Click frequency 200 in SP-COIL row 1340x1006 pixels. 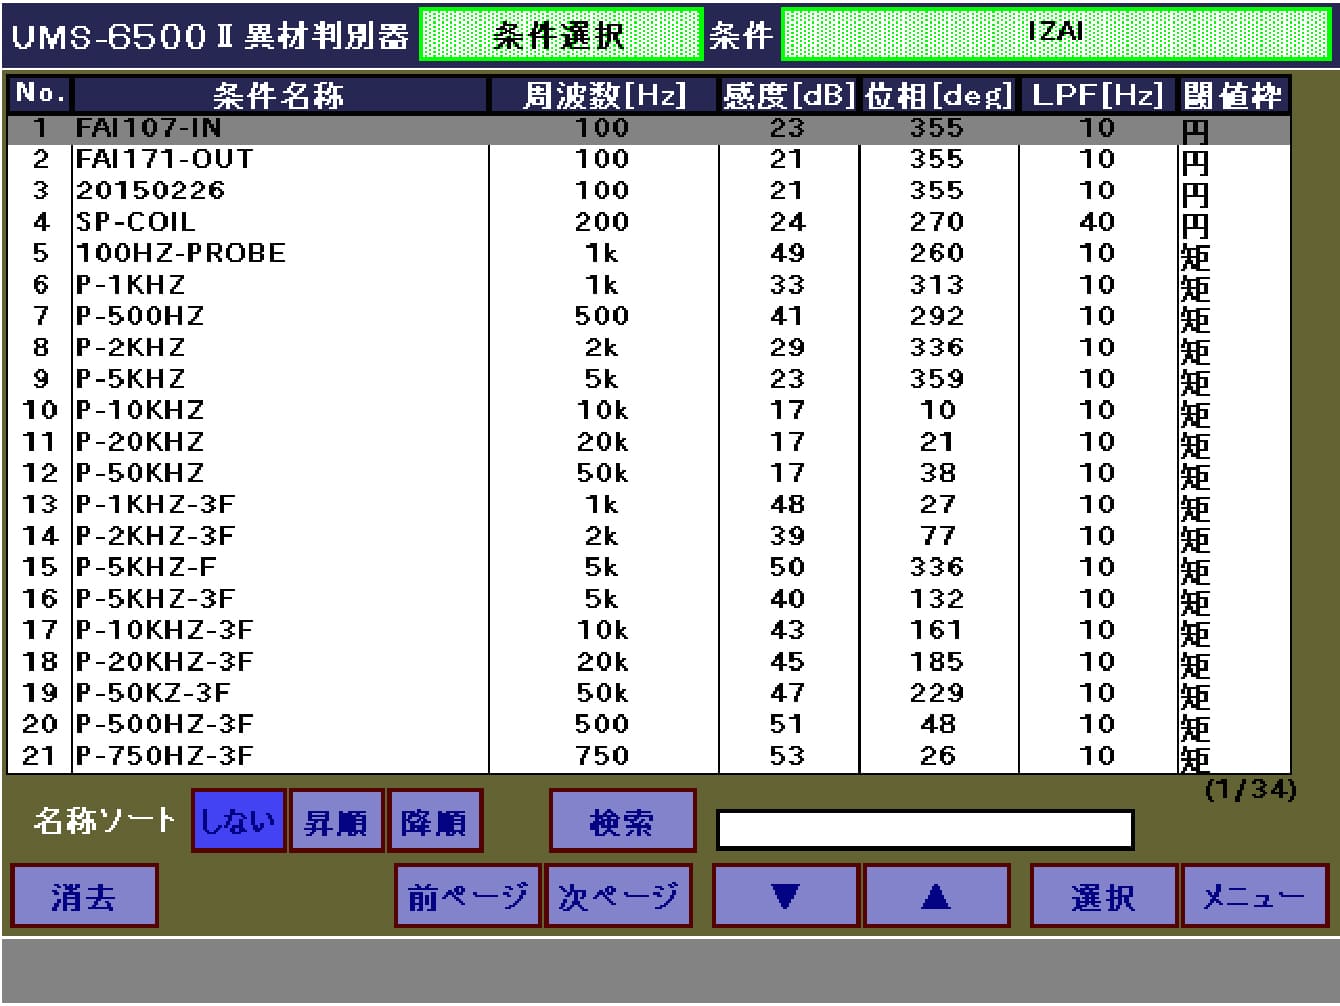point(602,222)
